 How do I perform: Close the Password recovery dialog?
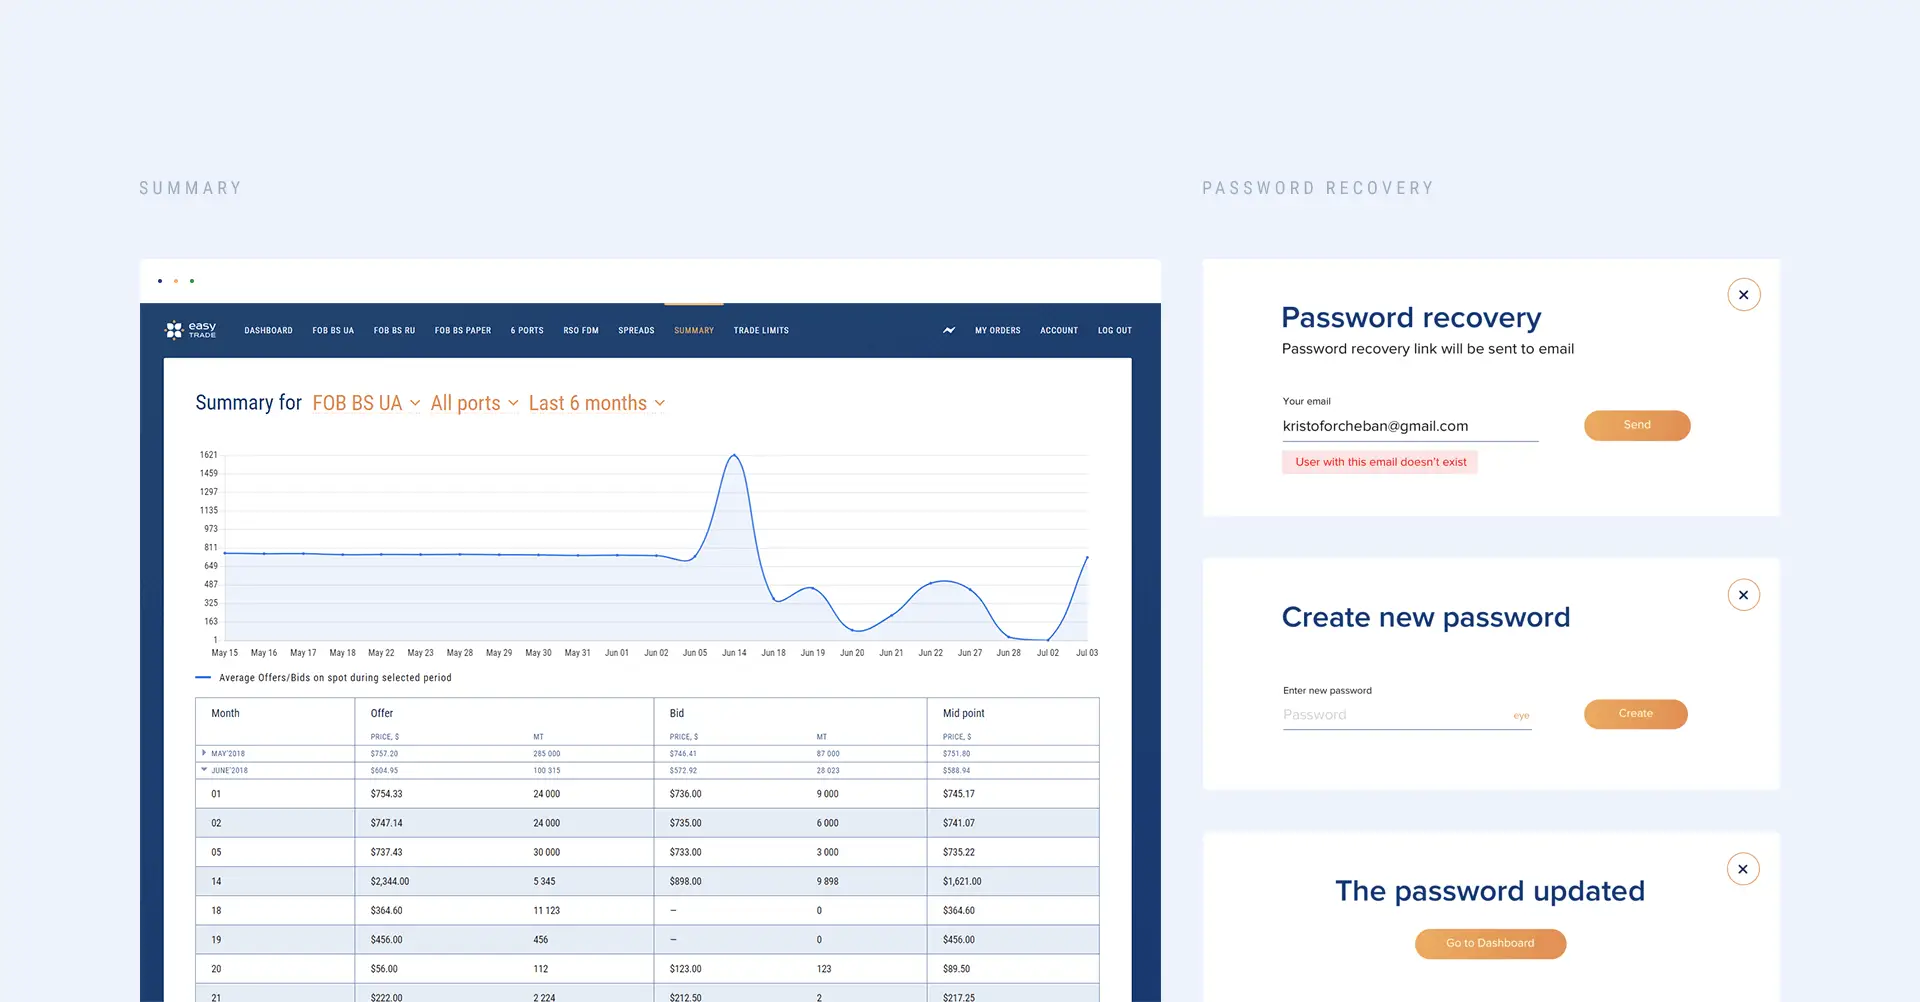1743,295
